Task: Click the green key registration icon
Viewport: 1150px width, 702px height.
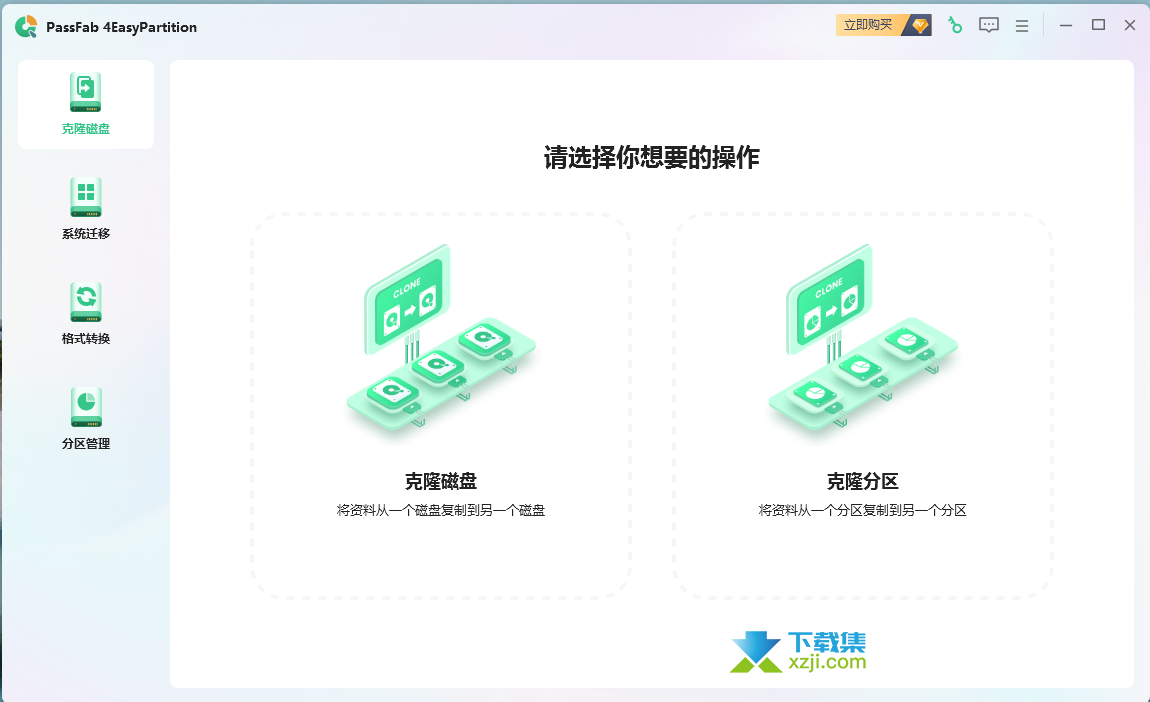Action: click(954, 25)
